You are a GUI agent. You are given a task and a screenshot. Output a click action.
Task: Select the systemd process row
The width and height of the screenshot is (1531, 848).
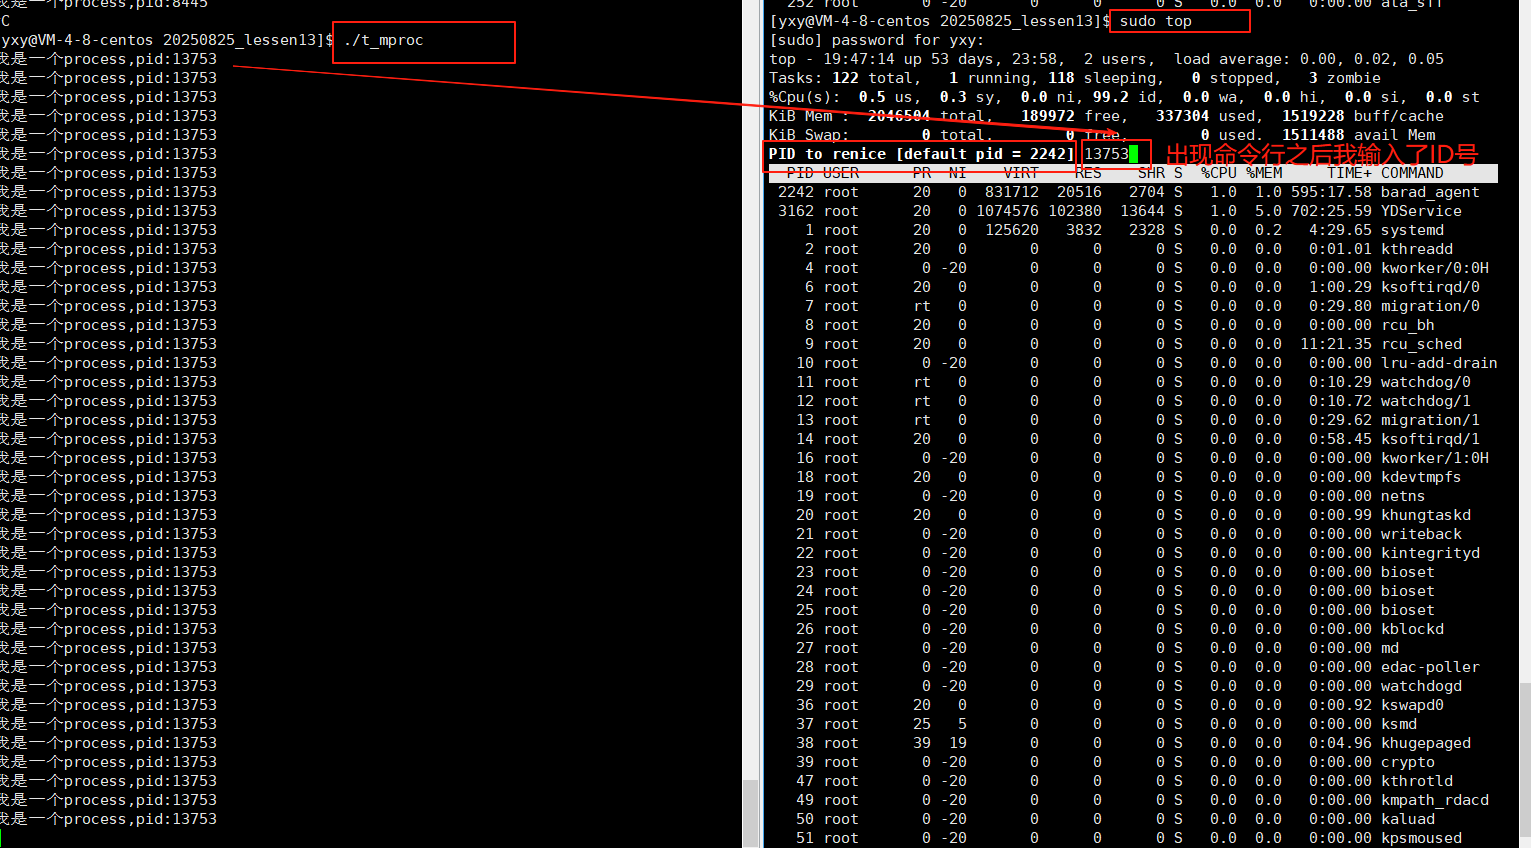tap(1133, 230)
